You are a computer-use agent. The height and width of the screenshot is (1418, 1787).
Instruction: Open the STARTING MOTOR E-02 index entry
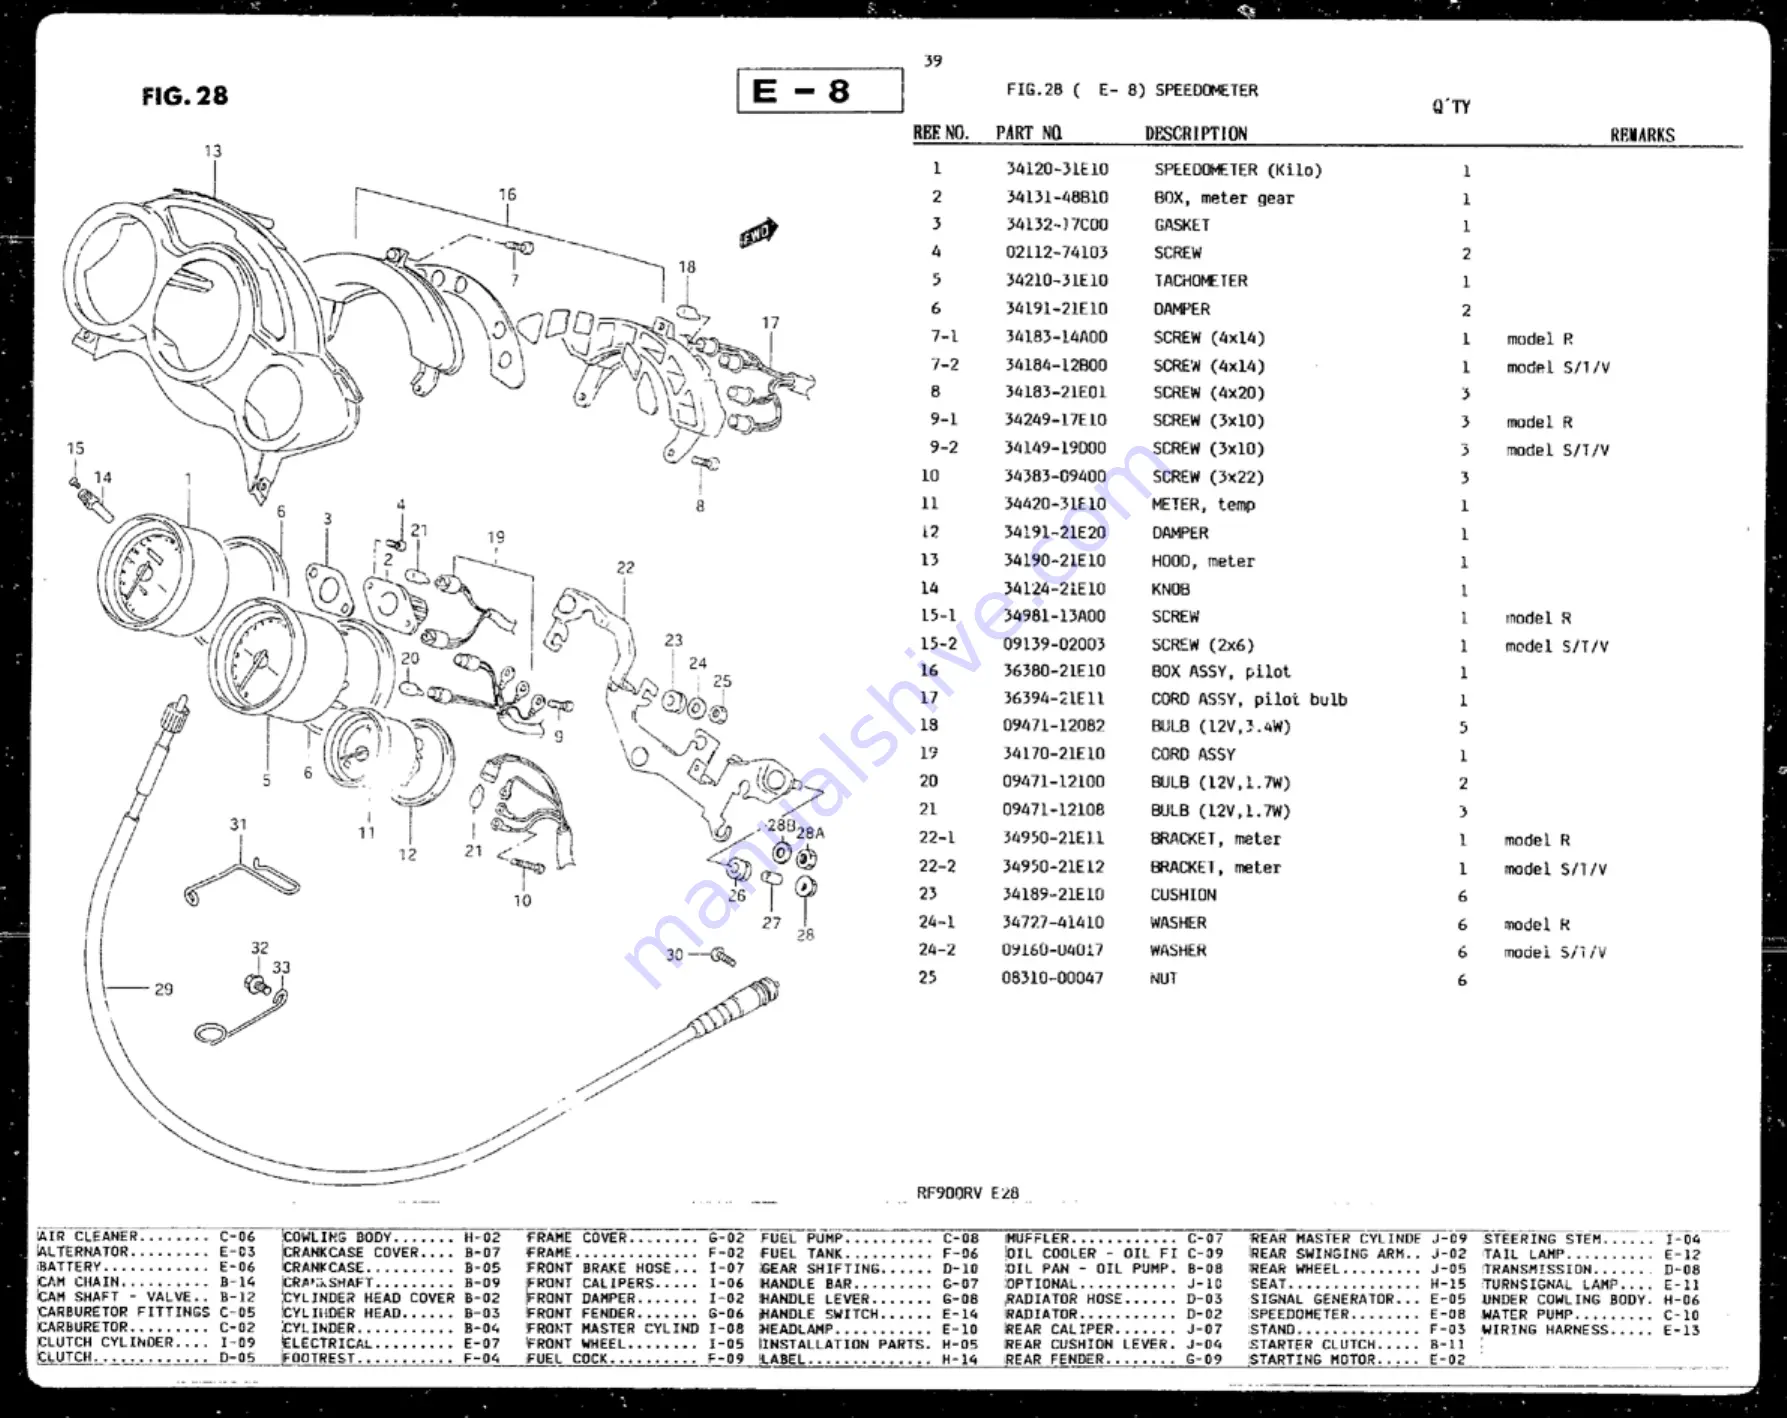(1358, 1360)
